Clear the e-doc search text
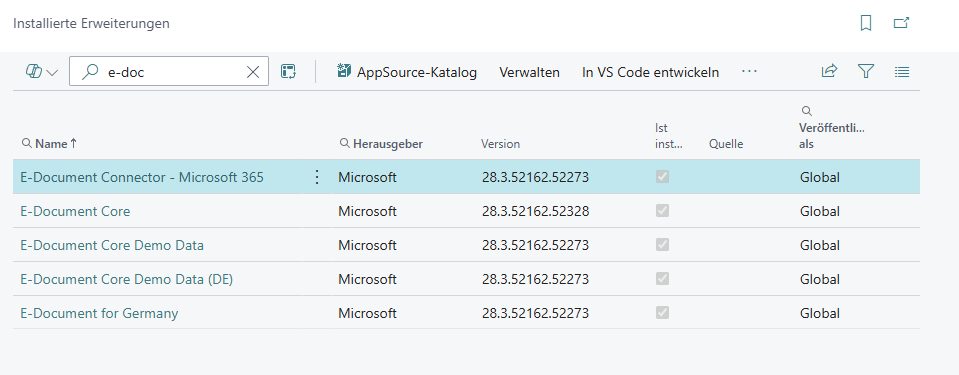Screen dimensions: 959x375 pyautogui.click(x=253, y=72)
